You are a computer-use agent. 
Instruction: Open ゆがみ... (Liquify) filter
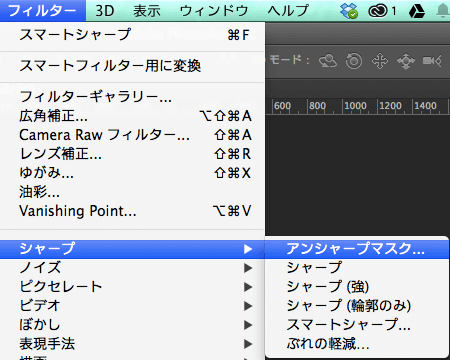click(x=133, y=173)
